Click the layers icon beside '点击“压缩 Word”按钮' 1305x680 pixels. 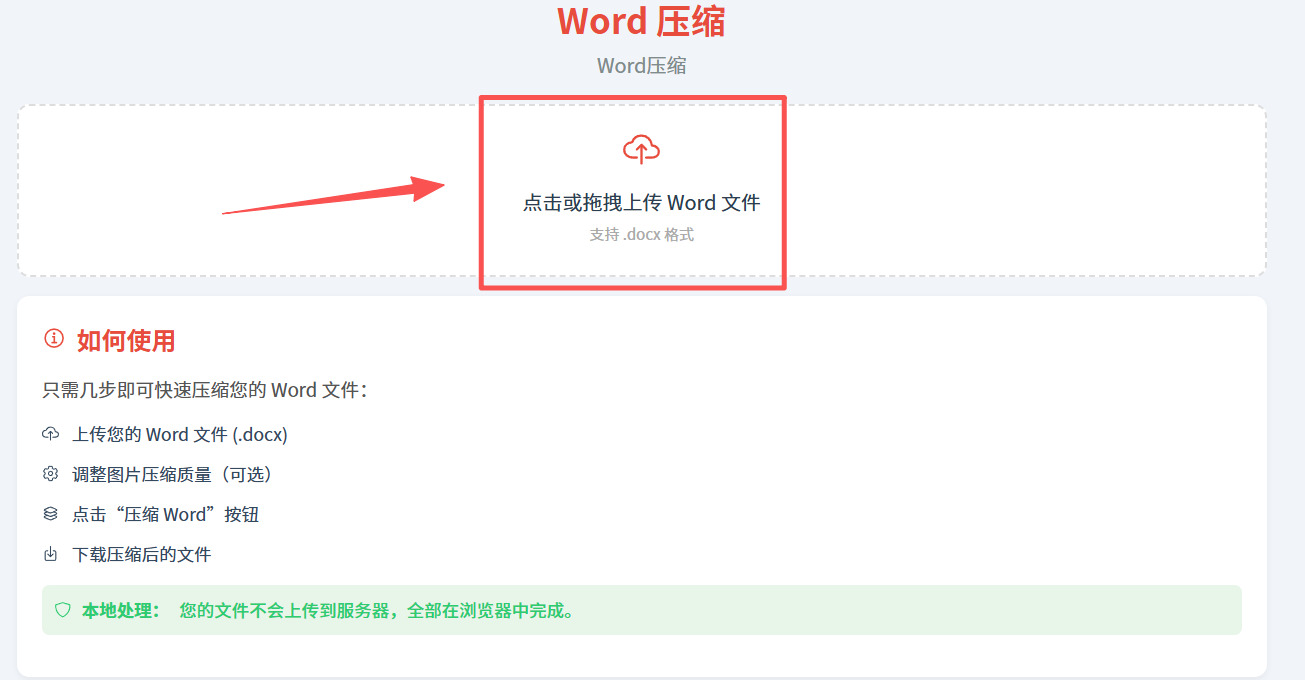(x=51, y=514)
